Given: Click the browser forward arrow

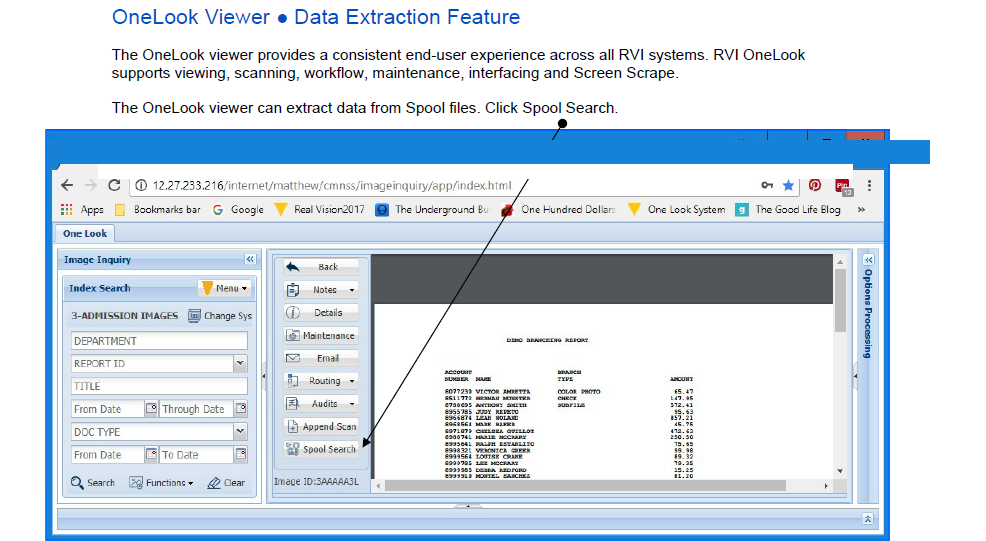Looking at the screenshot, I should [91, 185].
